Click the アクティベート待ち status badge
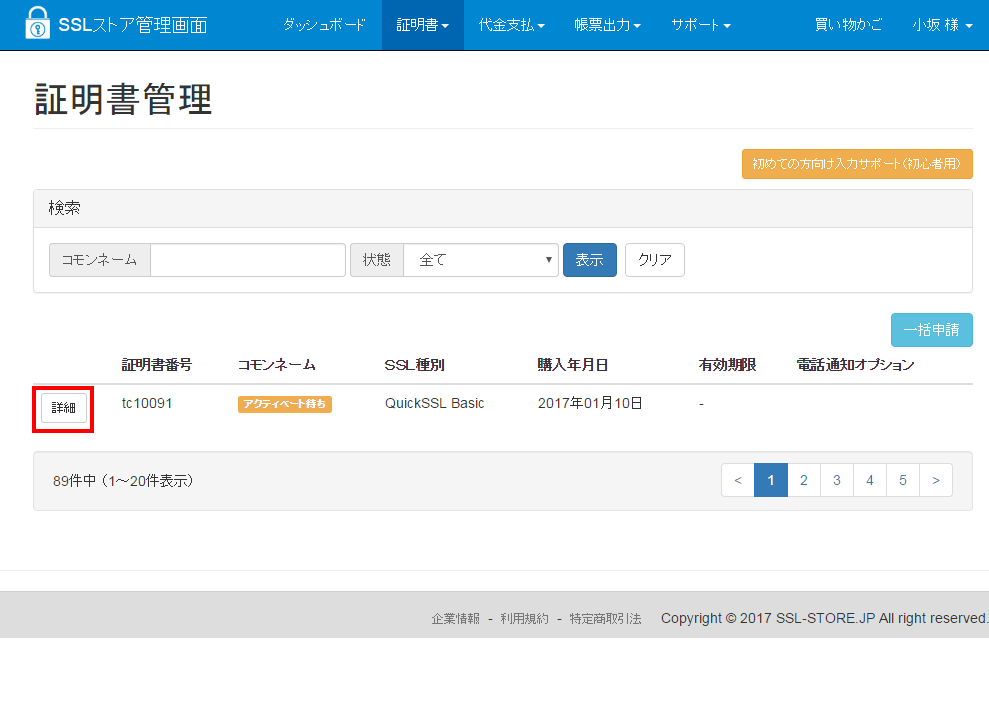 click(x=284, y=404)
